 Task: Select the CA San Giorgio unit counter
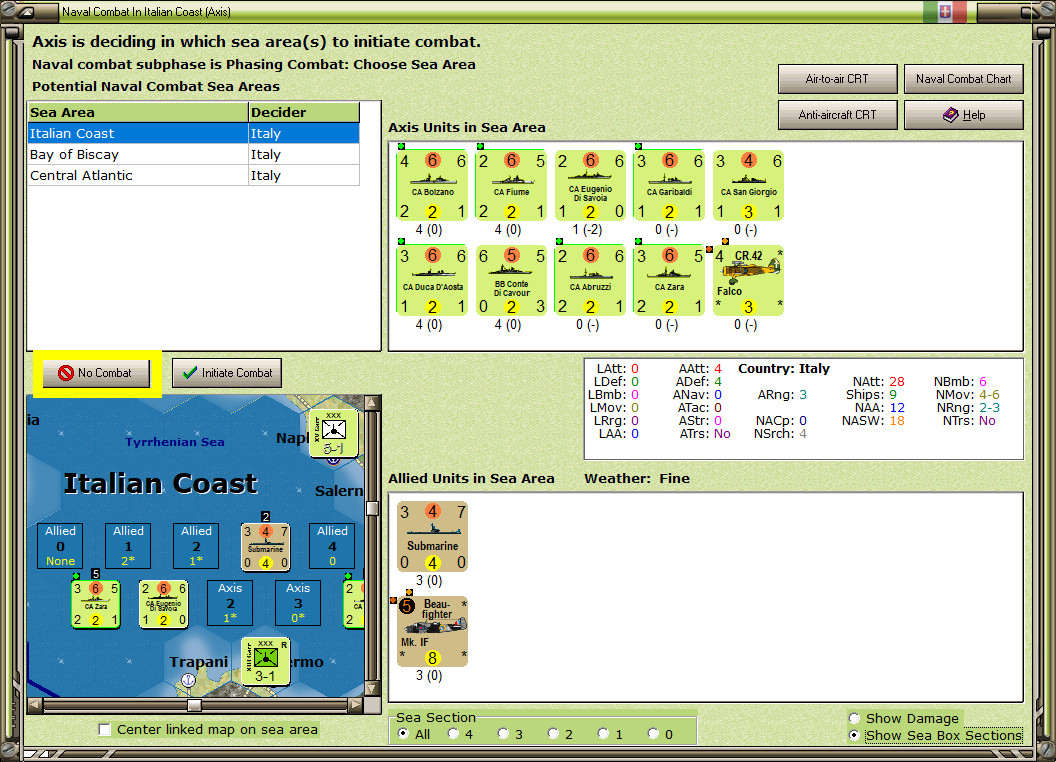click(748, 185)
